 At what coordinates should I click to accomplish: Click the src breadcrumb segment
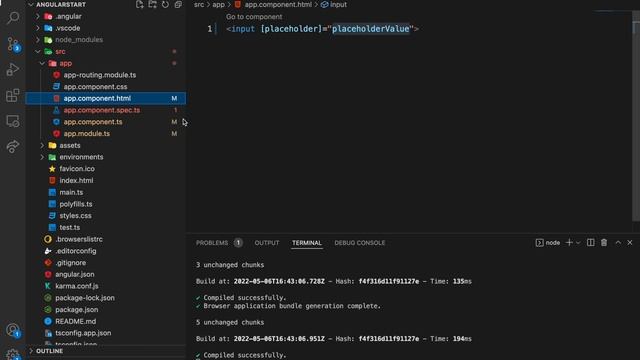tap(199, 4)
